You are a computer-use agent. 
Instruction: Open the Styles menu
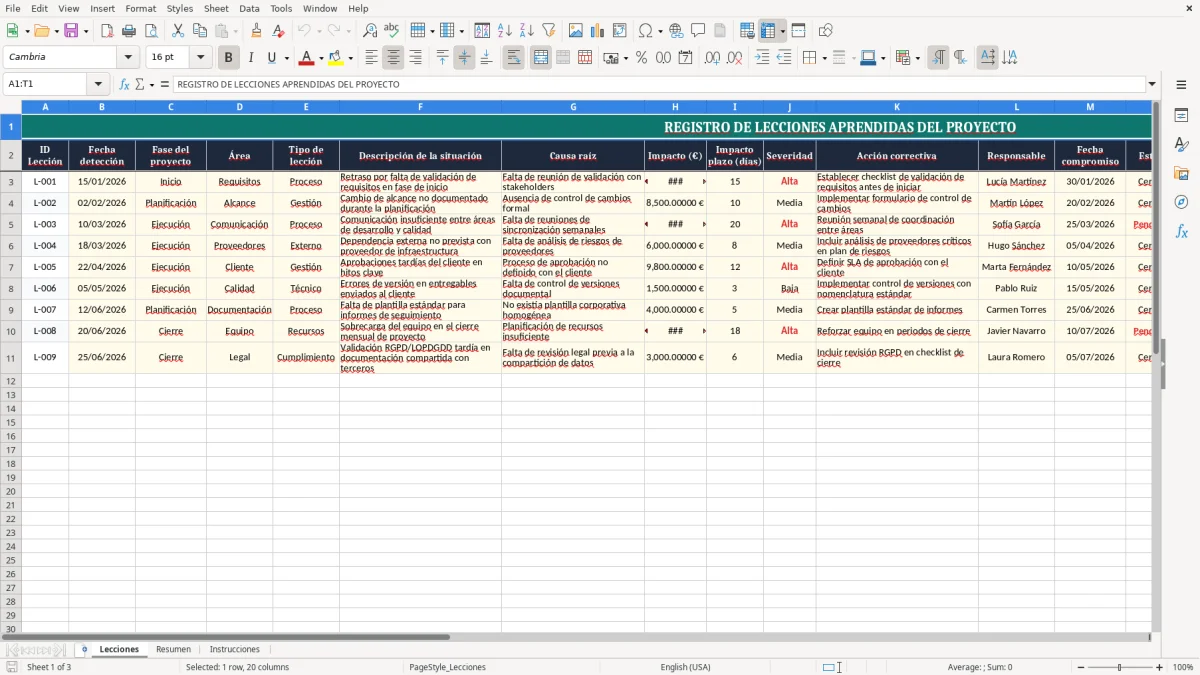(x=180, y=8)
